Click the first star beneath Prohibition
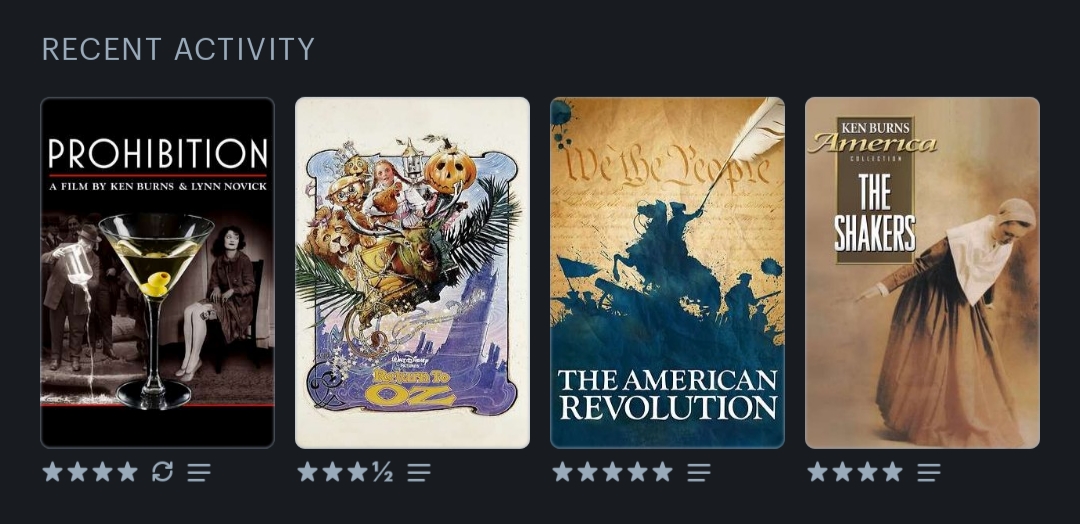1080x524 pixels. click(x=52, y=472)
